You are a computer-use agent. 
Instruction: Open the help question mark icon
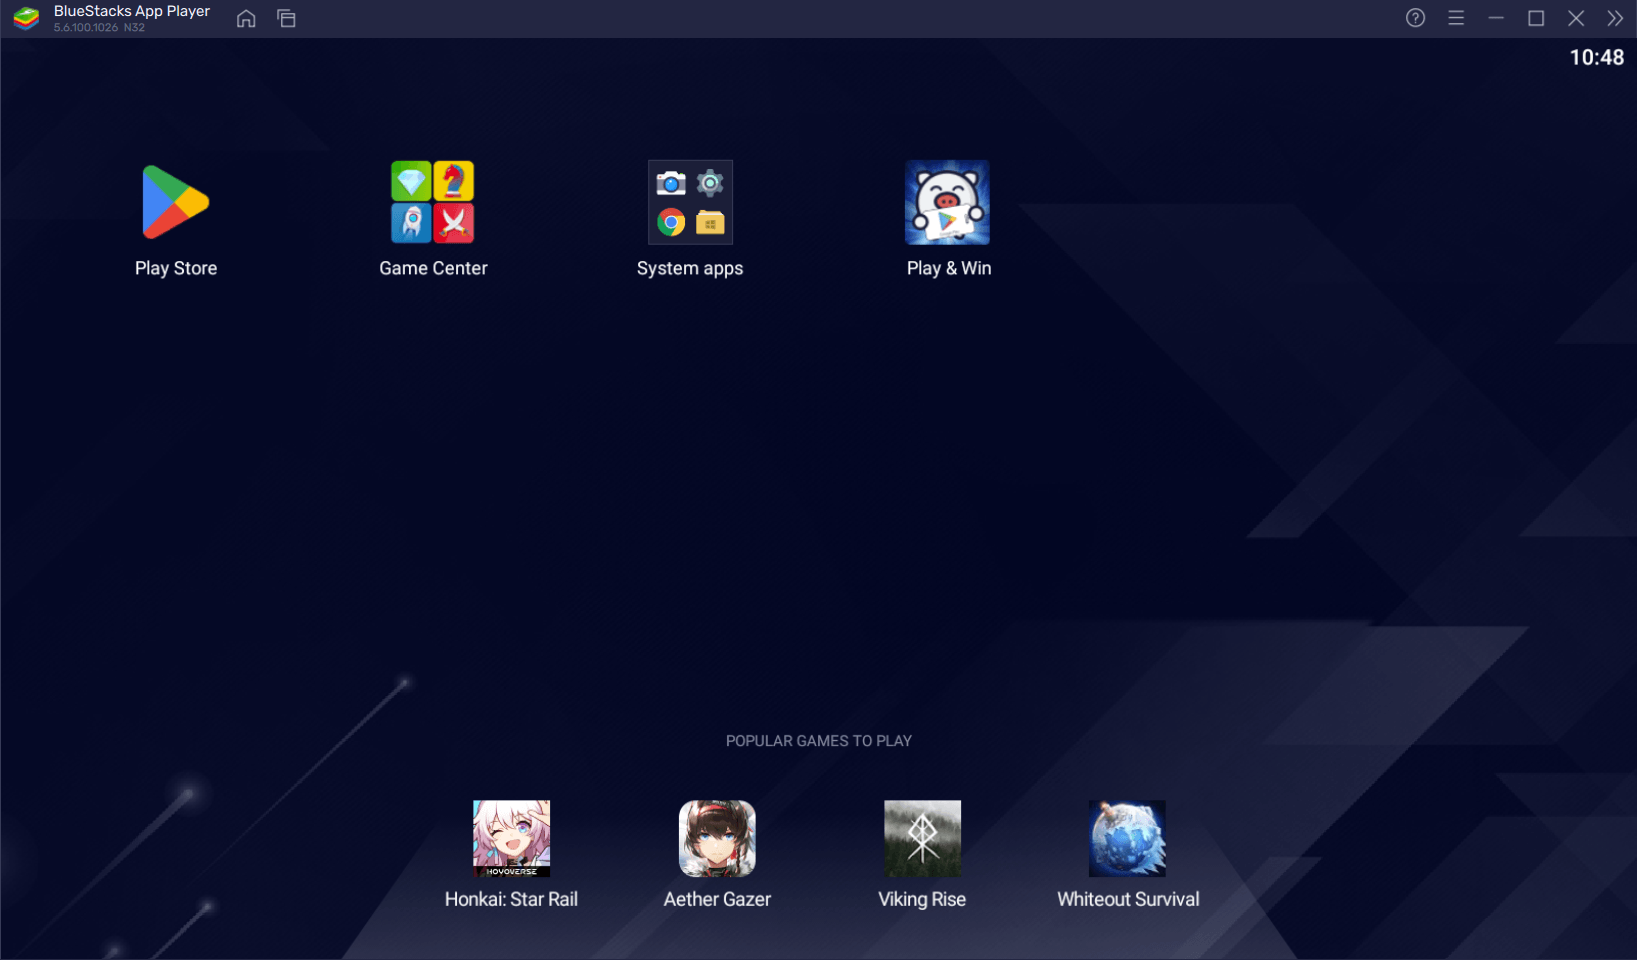pos(1415,18)
